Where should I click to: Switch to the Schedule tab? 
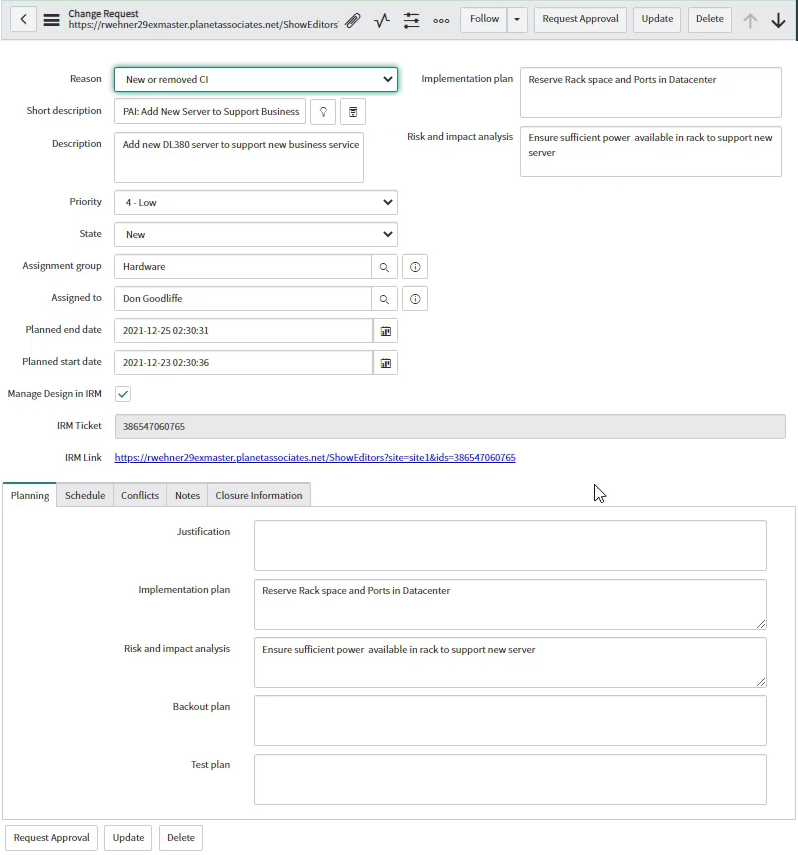tap(85, 495)
